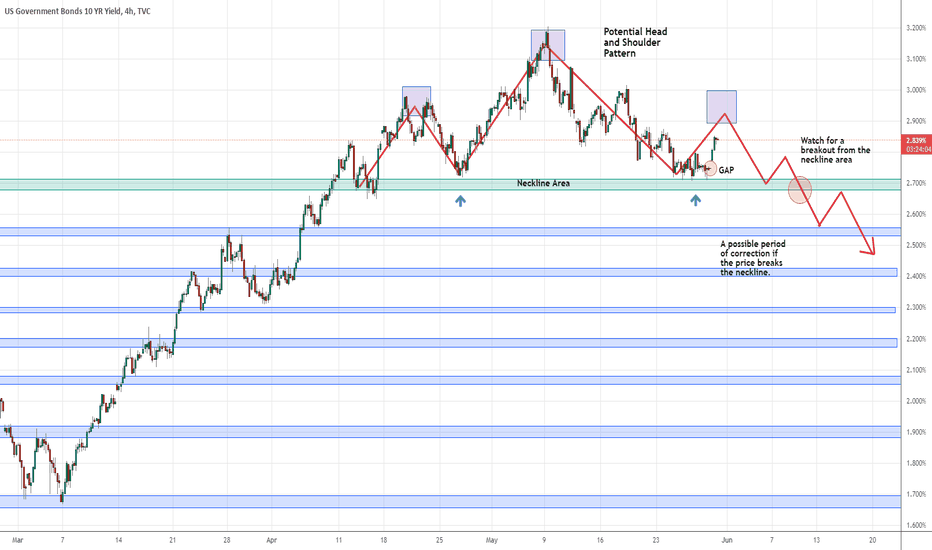Click the 23 date label on time axis
Image resolution: width=932 pixels, height=550 pixels.
(656, 540)
